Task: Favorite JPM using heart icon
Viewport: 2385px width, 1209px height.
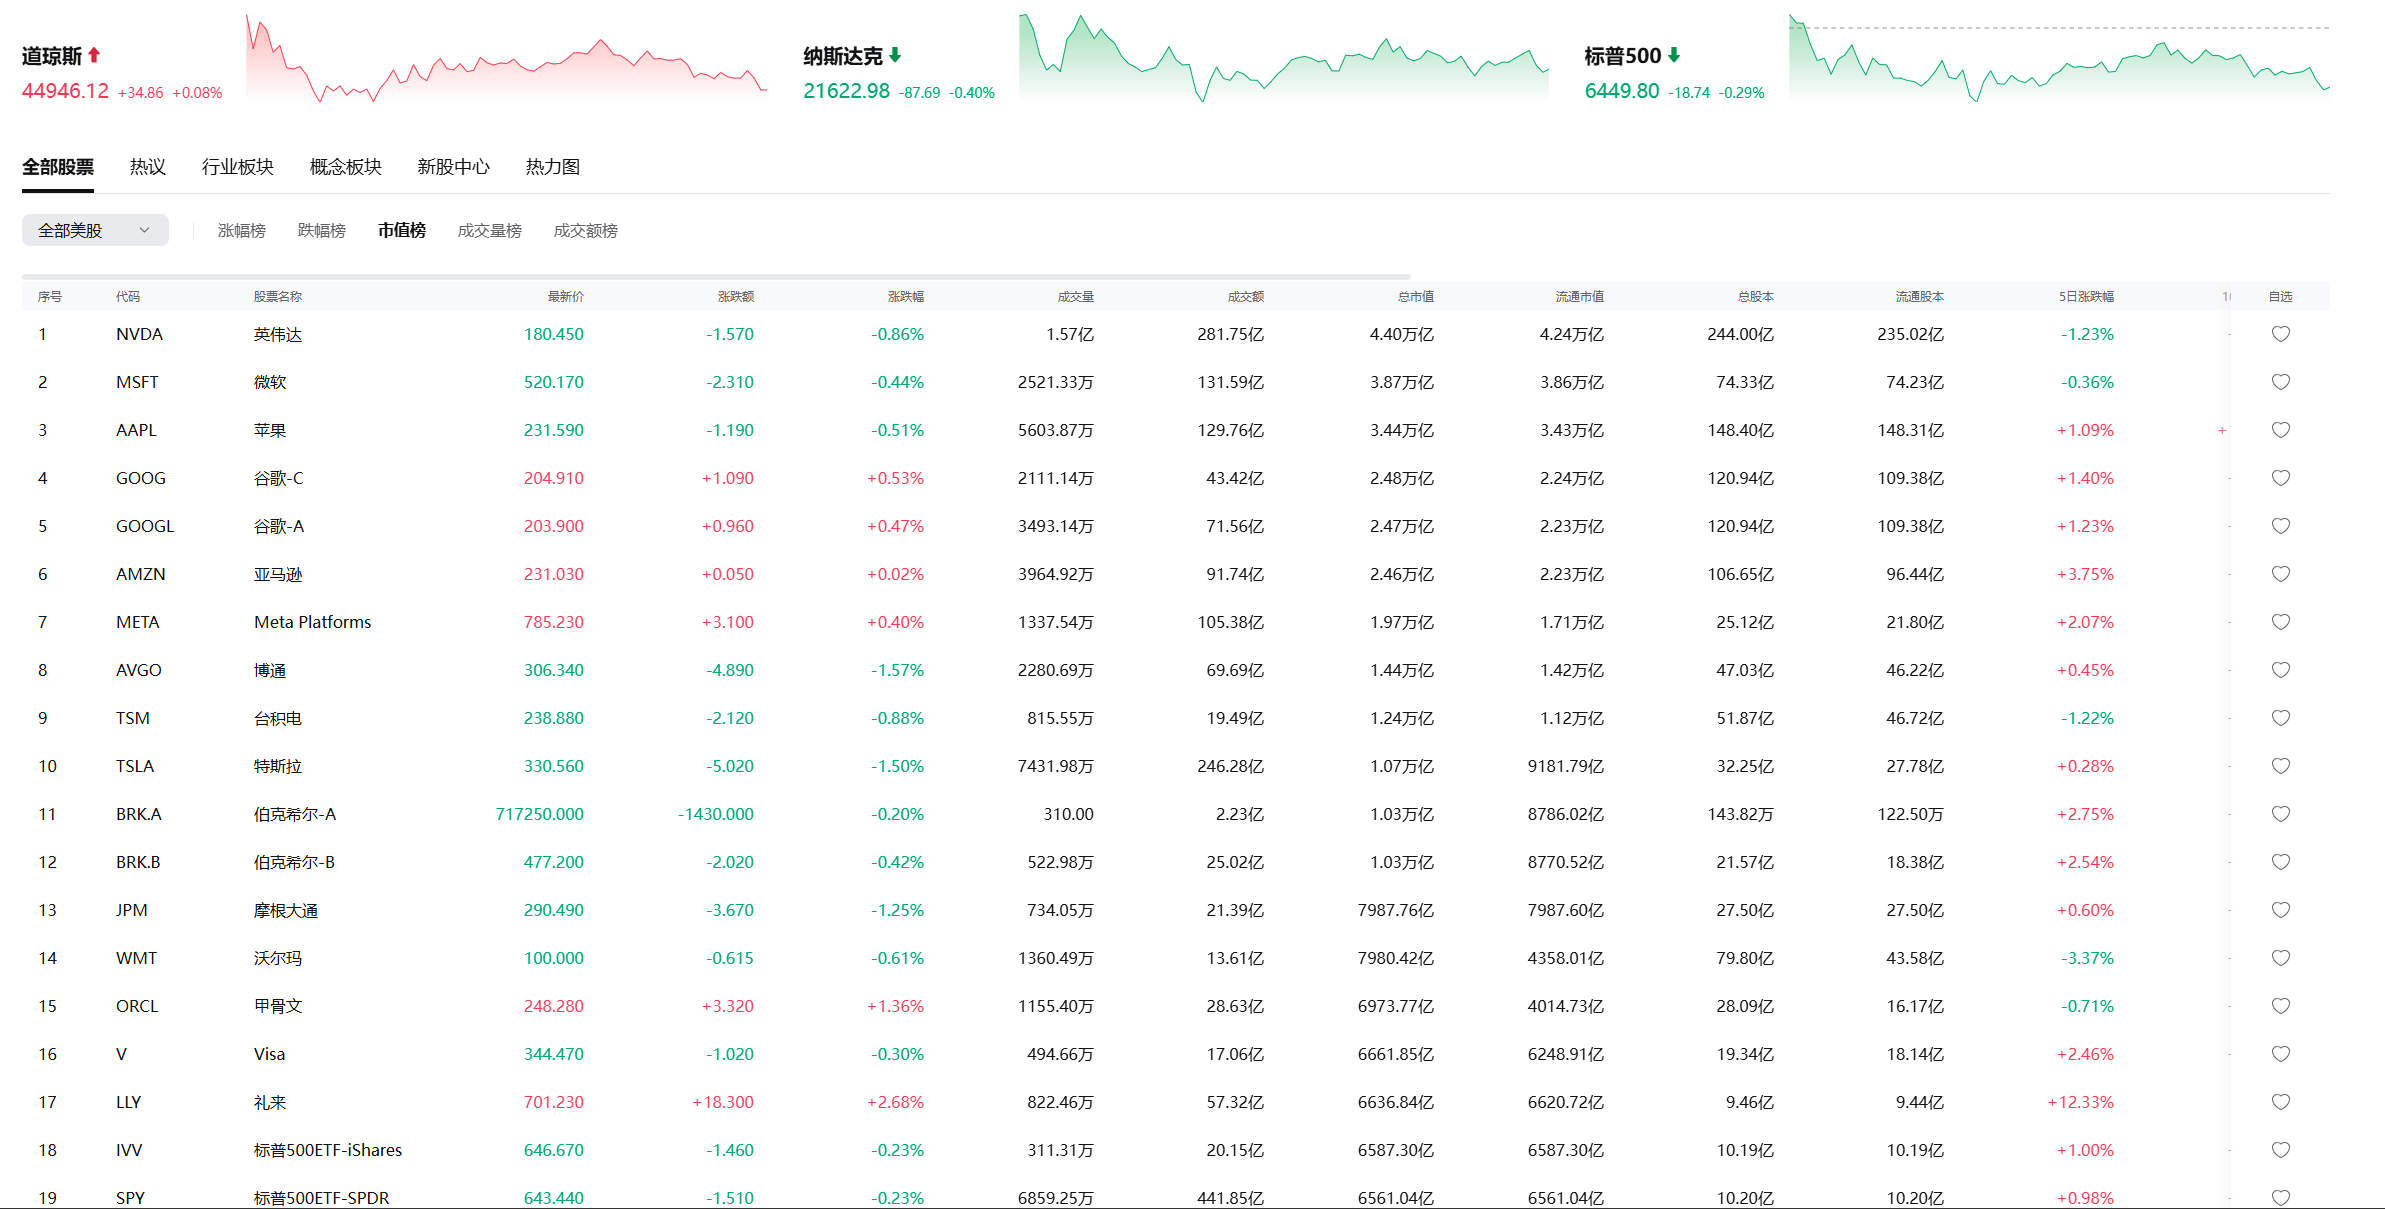Action: point(2280,910)
